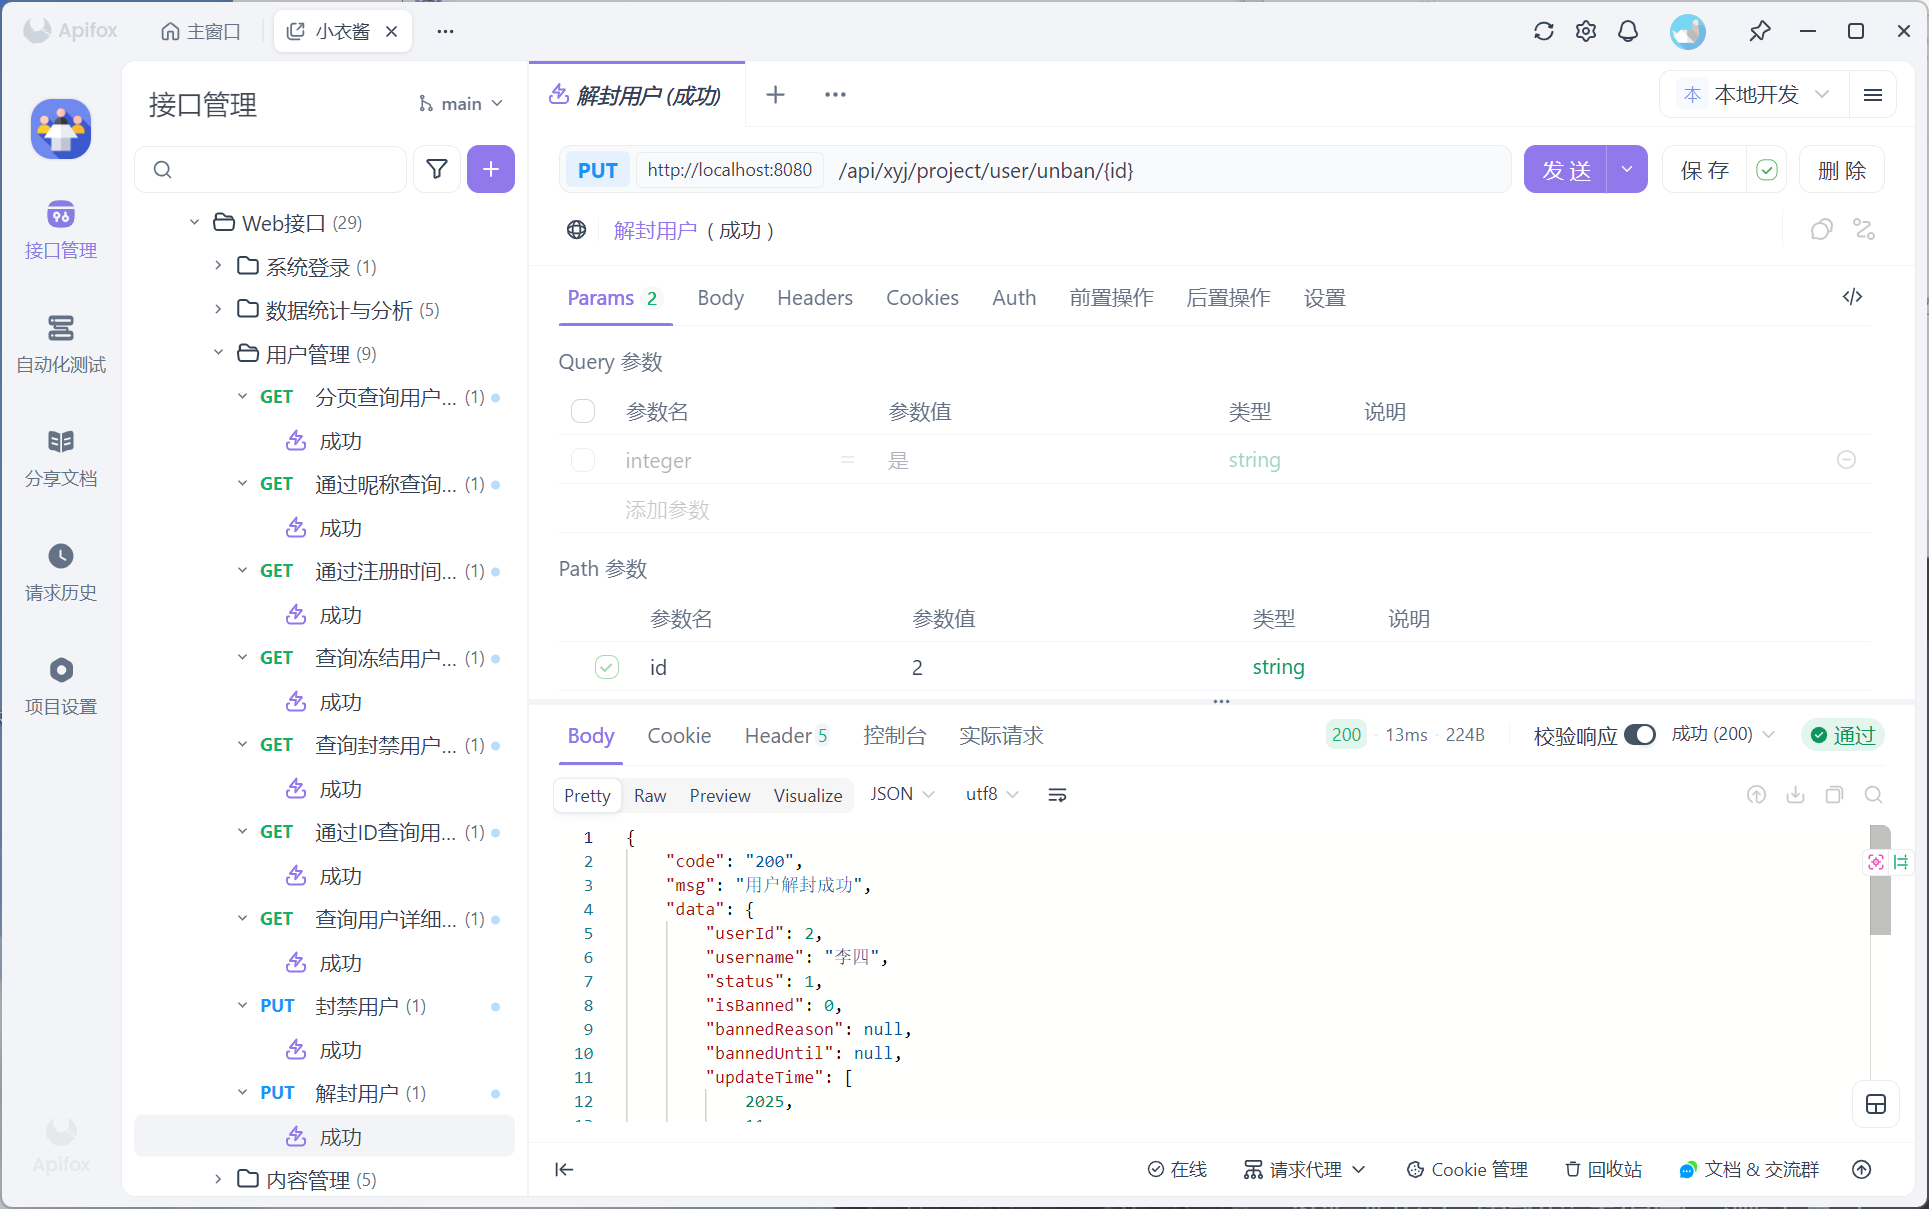Uncheck the id path parameter checkbox

pyautogui.click(x=607, y=667)
